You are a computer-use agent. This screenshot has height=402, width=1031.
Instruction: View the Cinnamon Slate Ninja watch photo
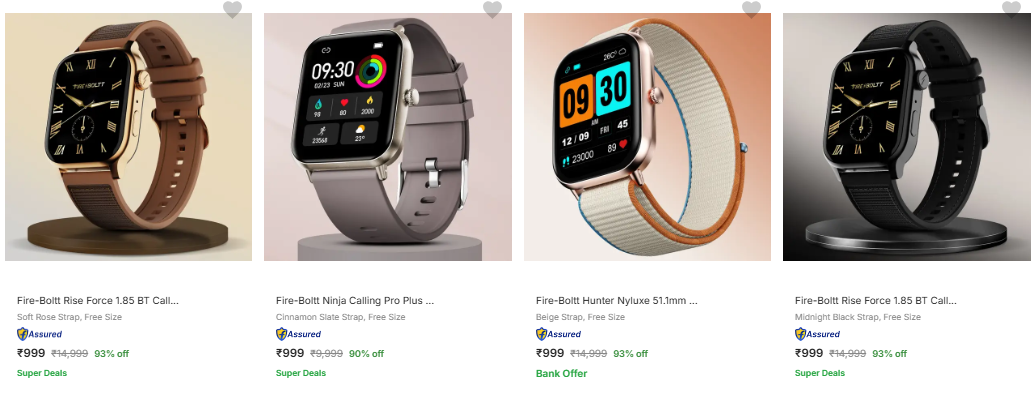(388, 137)
